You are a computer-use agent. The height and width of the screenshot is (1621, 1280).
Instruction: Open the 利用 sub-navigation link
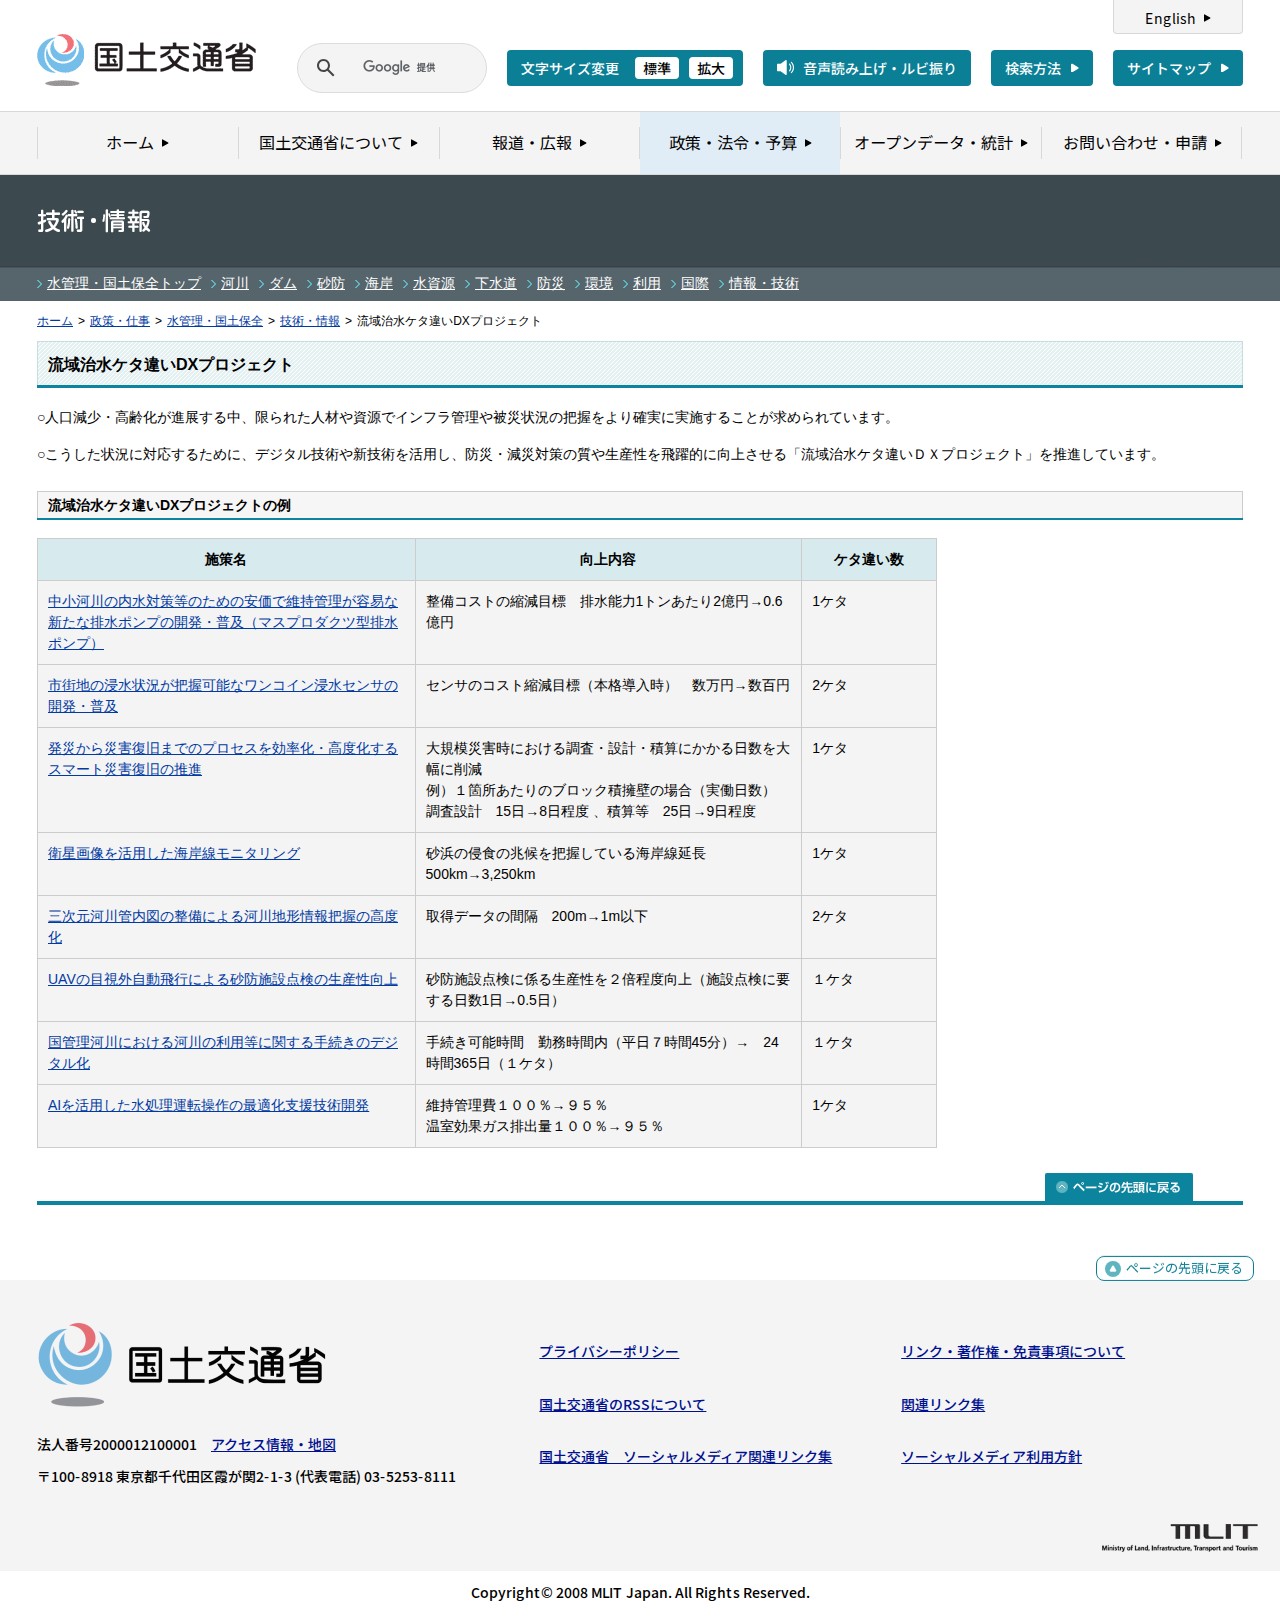click(x=647, y=284)
